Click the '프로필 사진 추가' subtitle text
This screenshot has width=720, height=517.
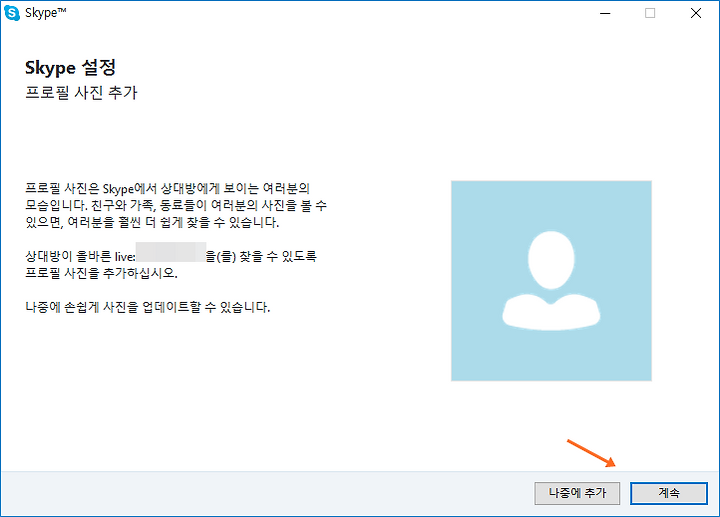point(81,92)
